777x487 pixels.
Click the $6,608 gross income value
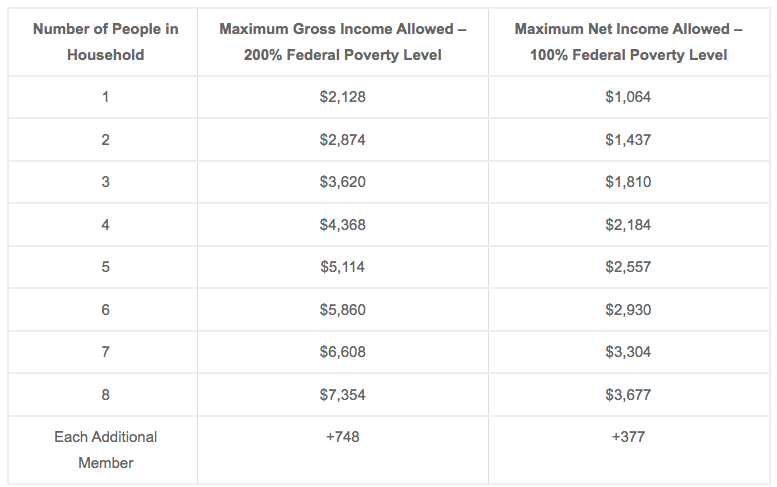[x=342, y=352]
